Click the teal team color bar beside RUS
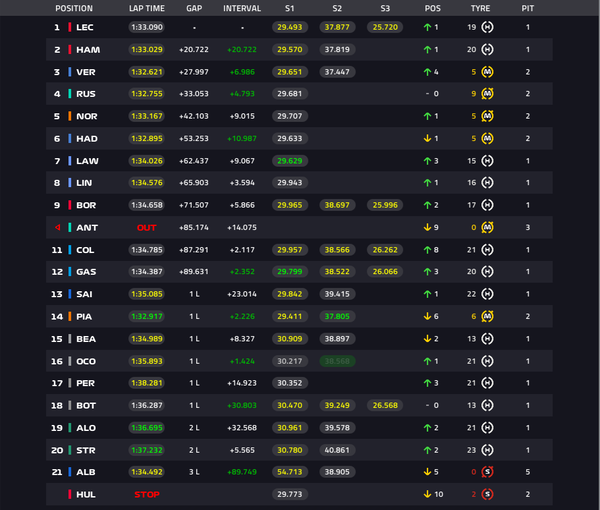Image resolution: width=600 pixels, height=510 pixels. coord(70,94)
